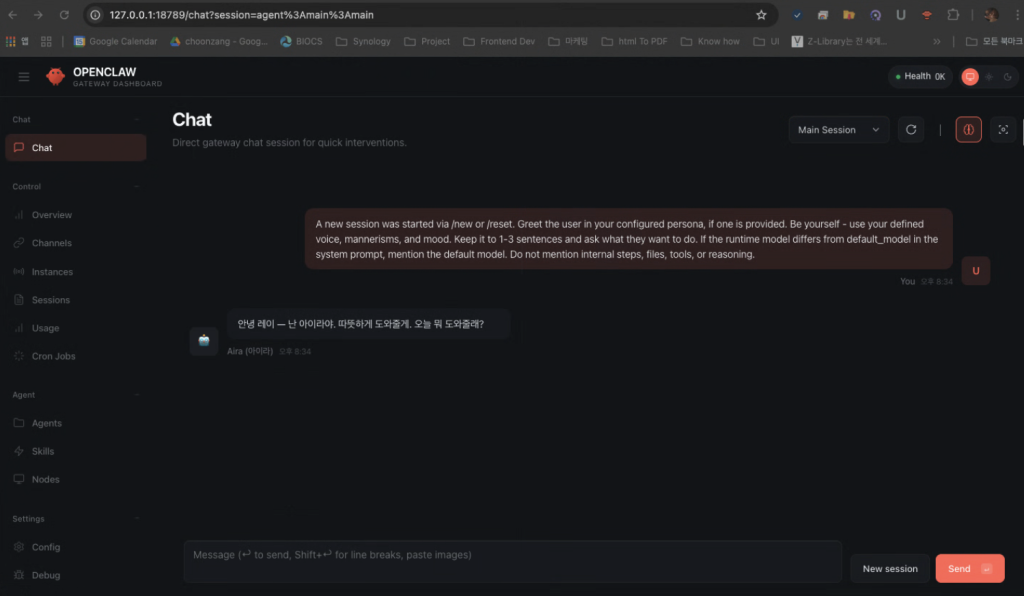Open Channels from the sidebar
The image size is (1024, 596).
coord(51,243)
